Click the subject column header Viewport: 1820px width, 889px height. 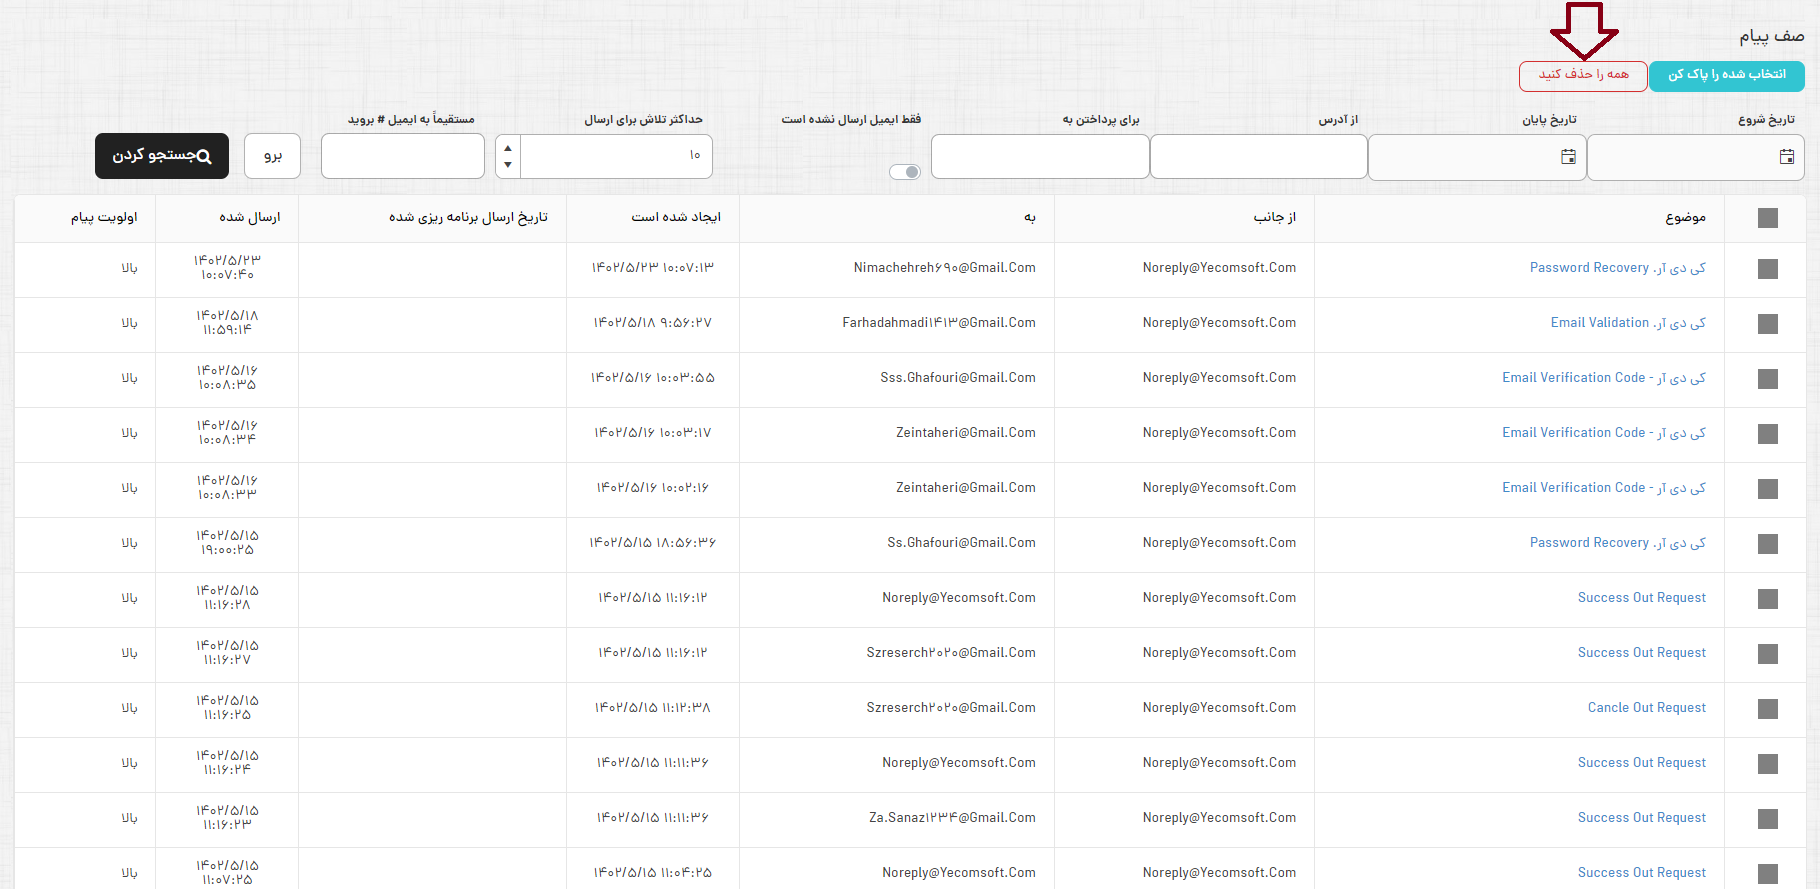1685,218
